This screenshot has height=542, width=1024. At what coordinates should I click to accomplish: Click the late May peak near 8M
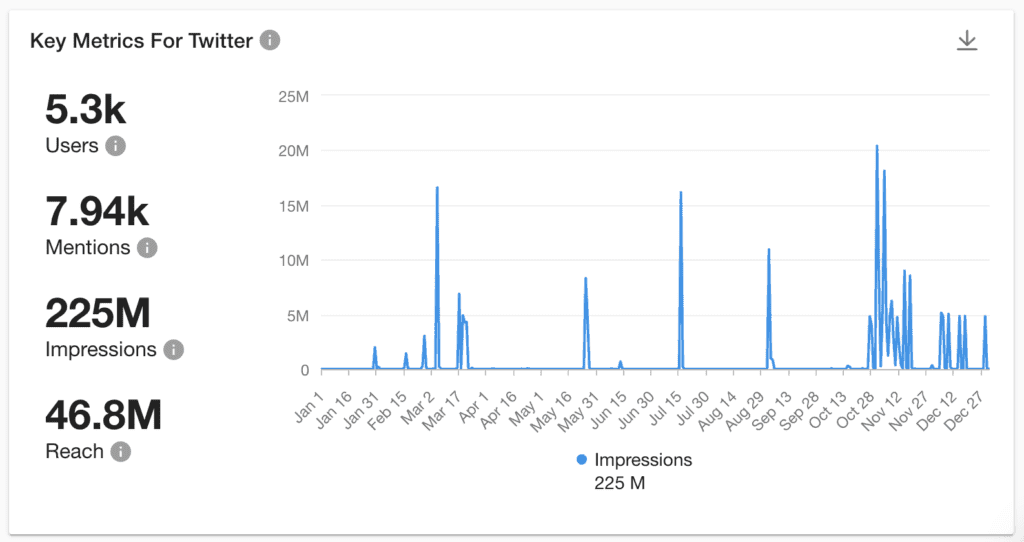585,279
